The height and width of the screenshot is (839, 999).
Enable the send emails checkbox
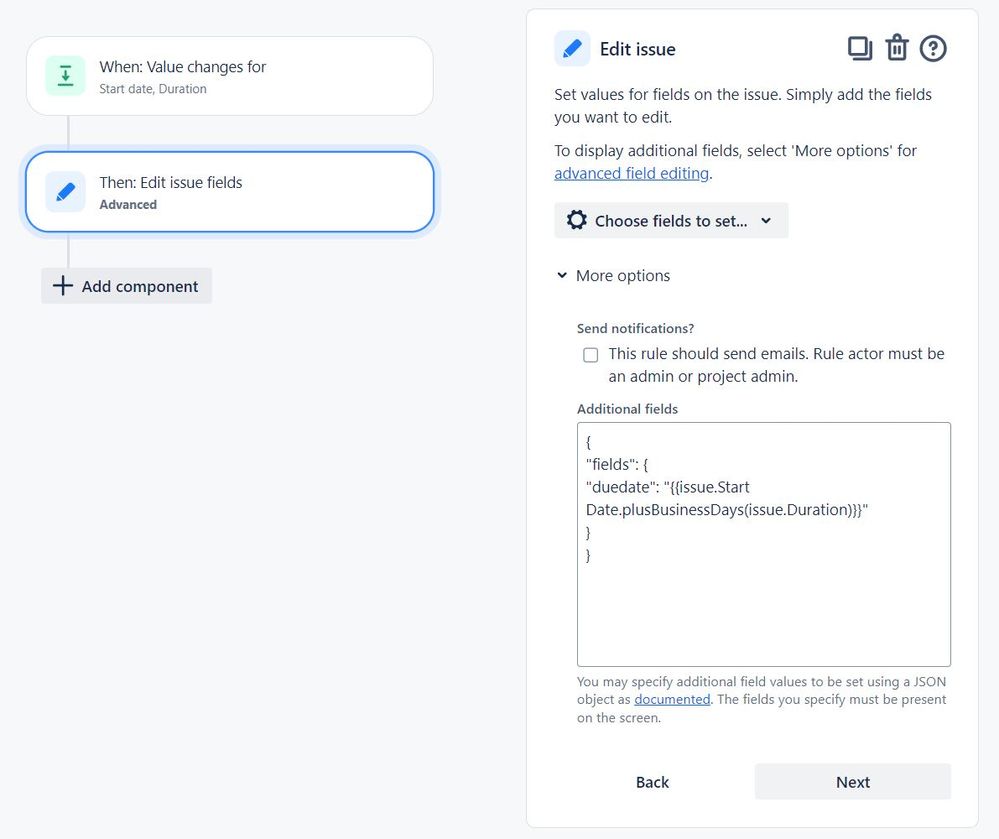tap(591, 355)
